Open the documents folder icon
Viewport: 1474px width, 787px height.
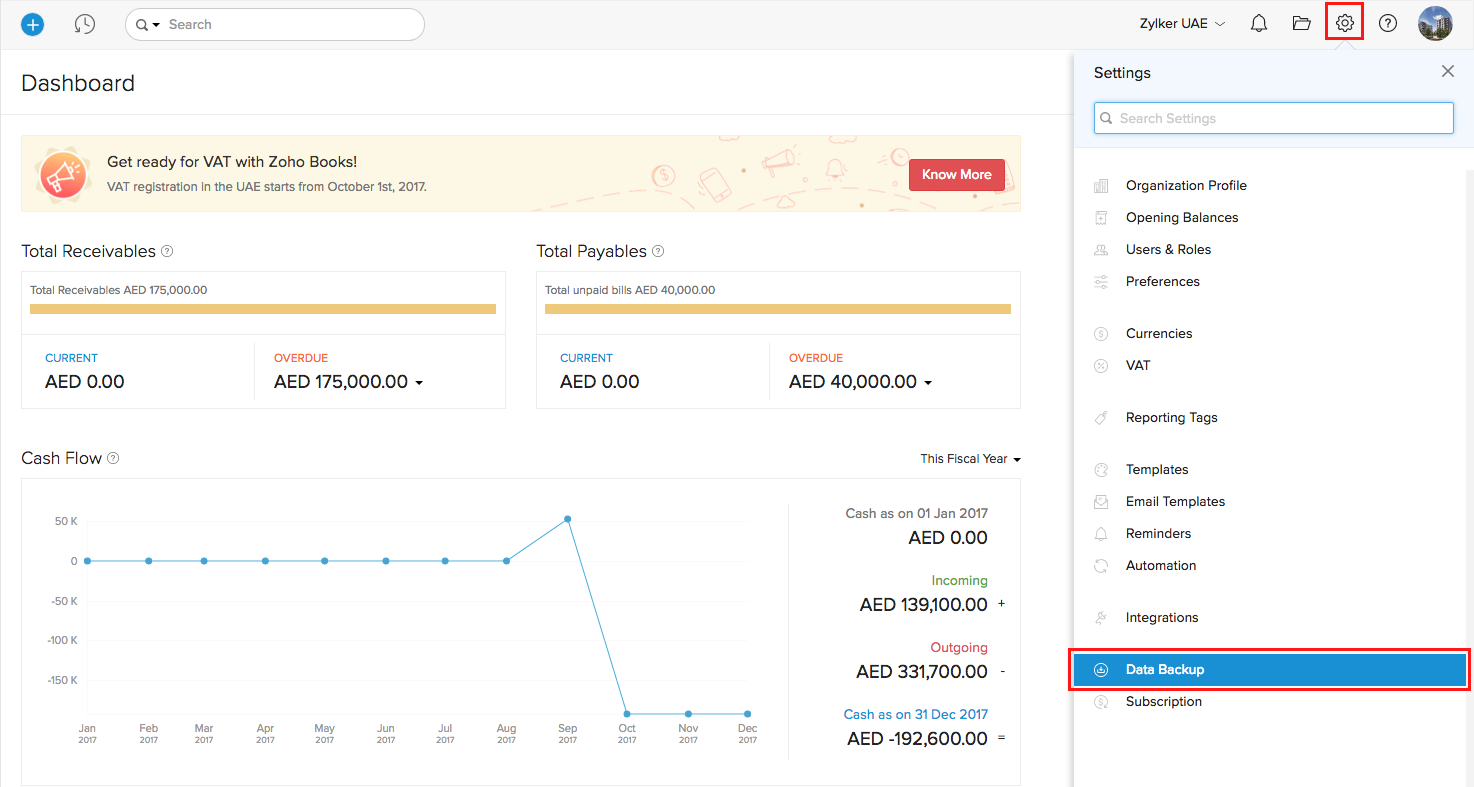[1301, 24]
